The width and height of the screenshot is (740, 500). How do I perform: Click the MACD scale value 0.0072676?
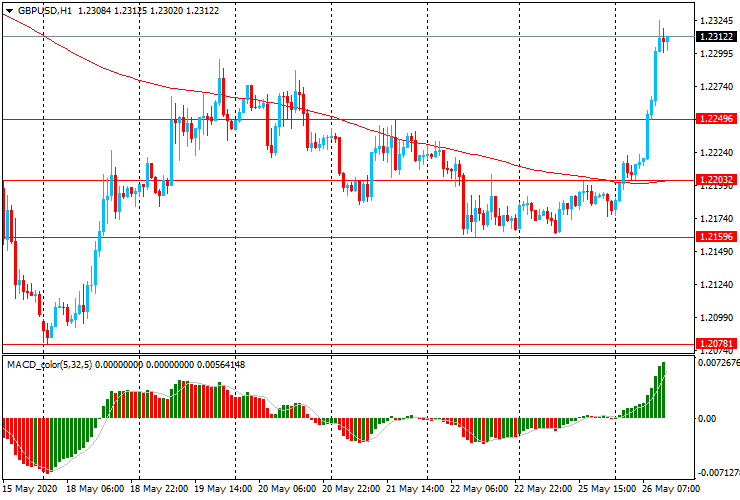pyautogui.click(x=718, y=363)
